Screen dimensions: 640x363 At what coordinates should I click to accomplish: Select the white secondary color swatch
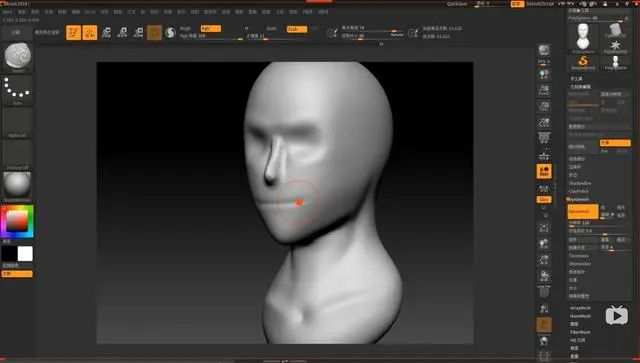point(25,254)
